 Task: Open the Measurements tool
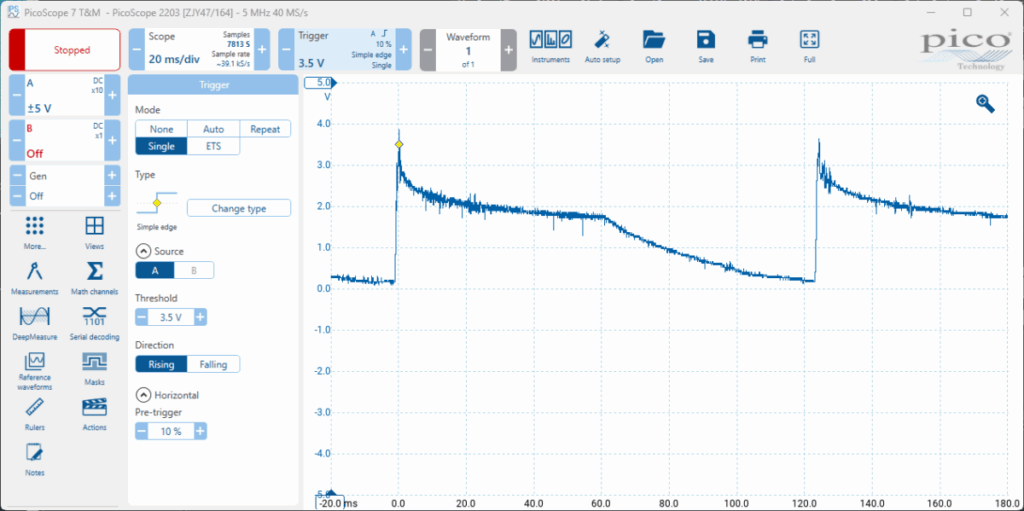coord(35,276)
